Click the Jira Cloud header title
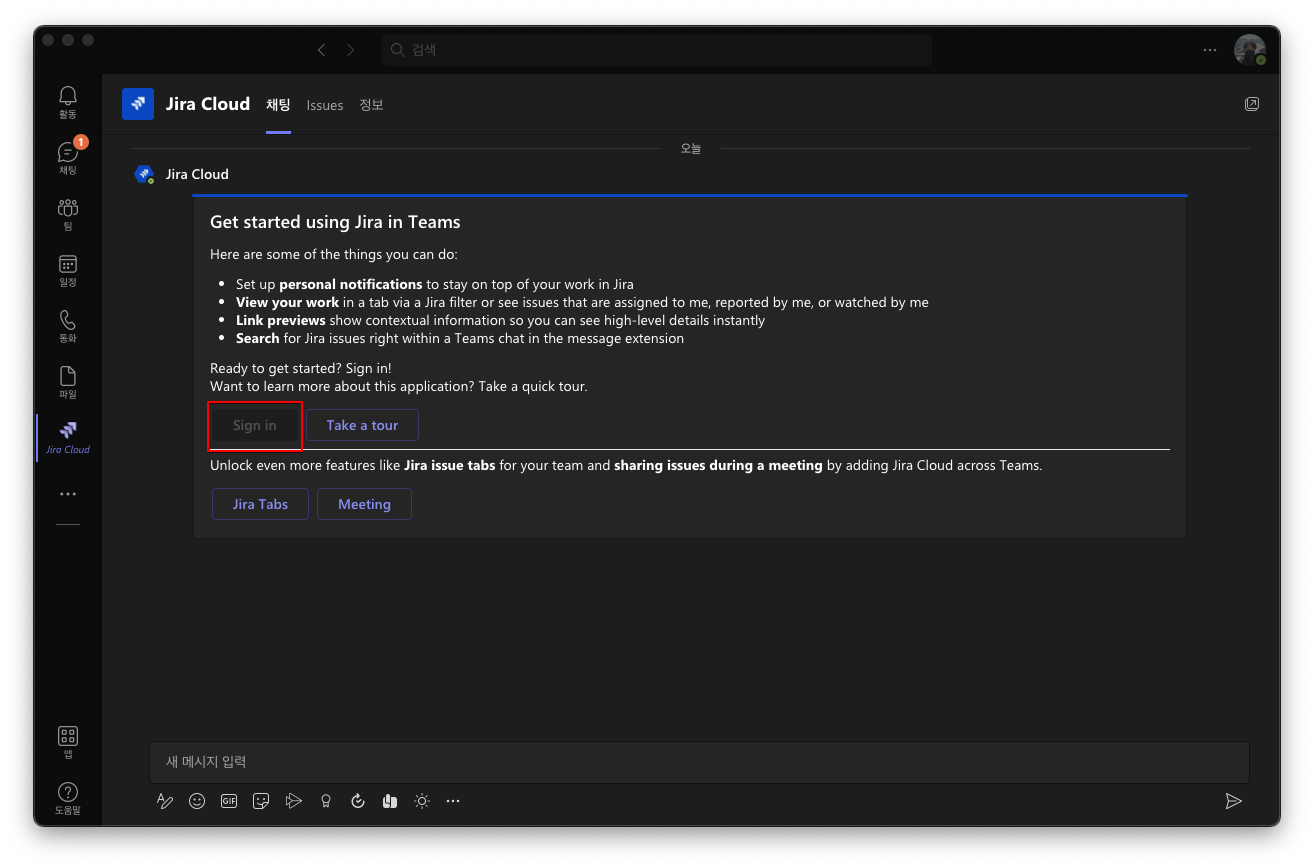The height and width of the screenshot is (868, 1314). 208,104
